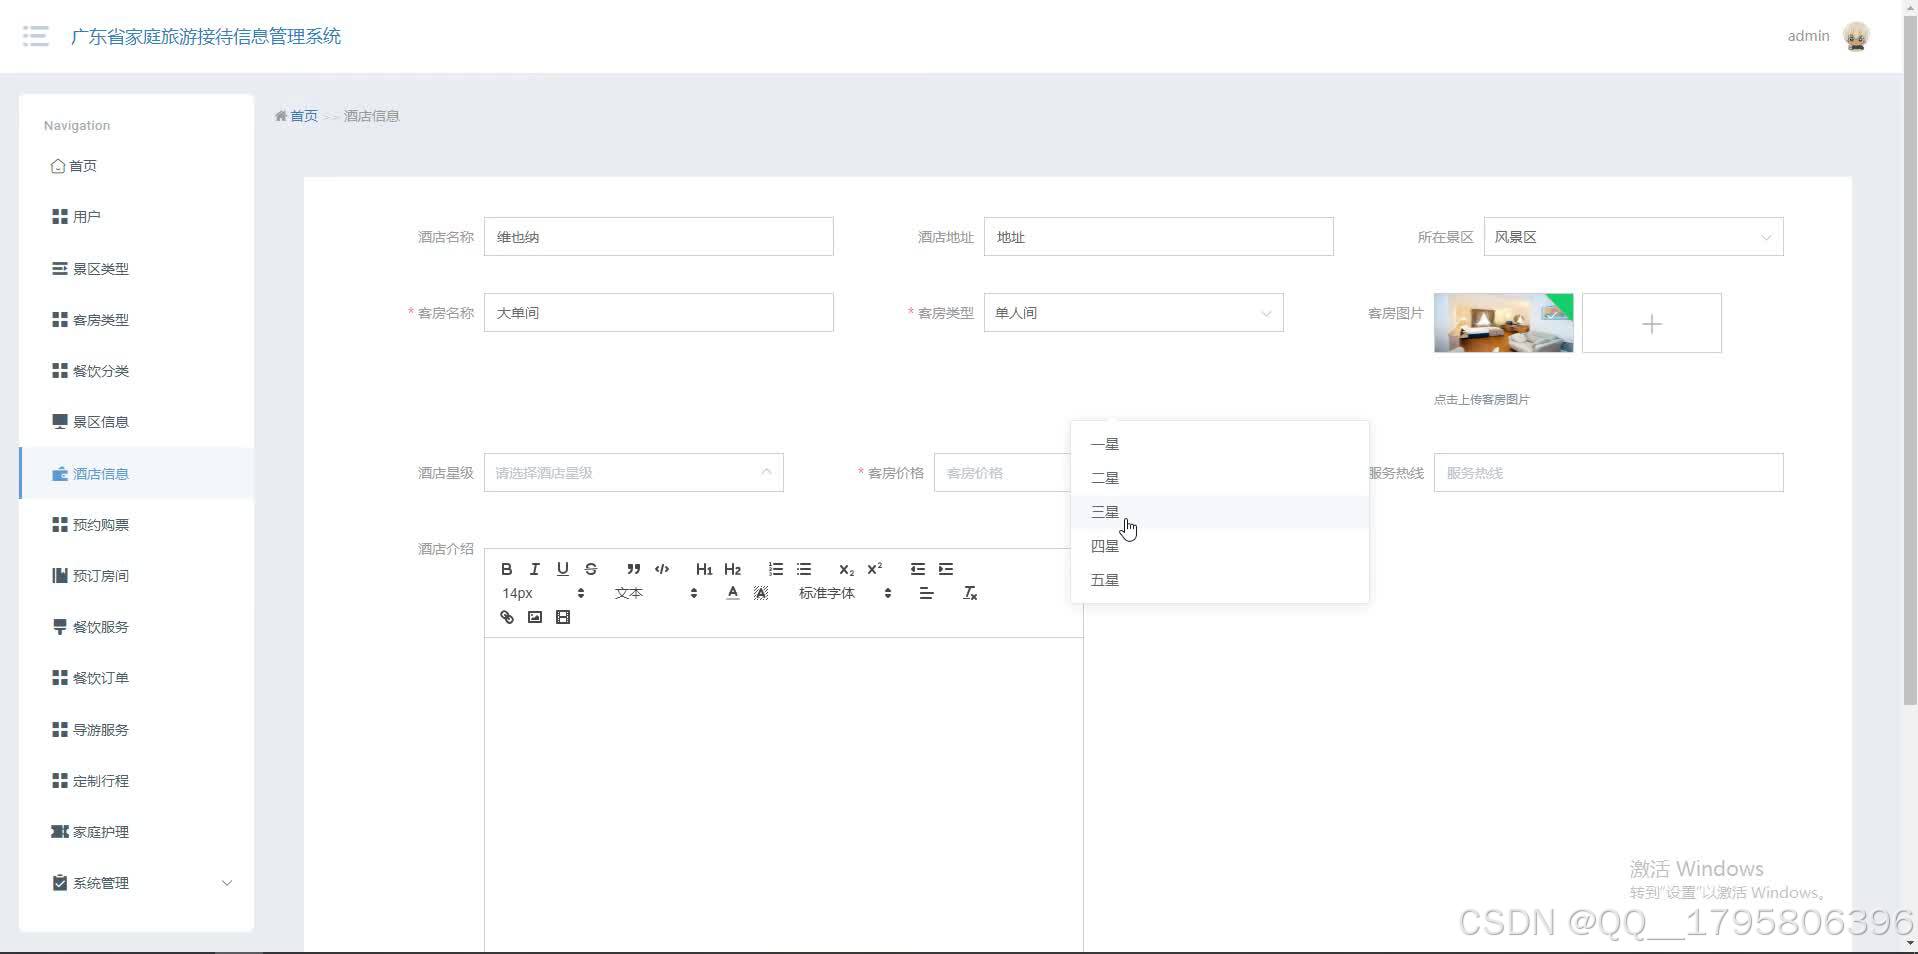Focus the 客房价格 input field
Viewport: 1918px width, 954px height.
click(x=1002, y=473)
